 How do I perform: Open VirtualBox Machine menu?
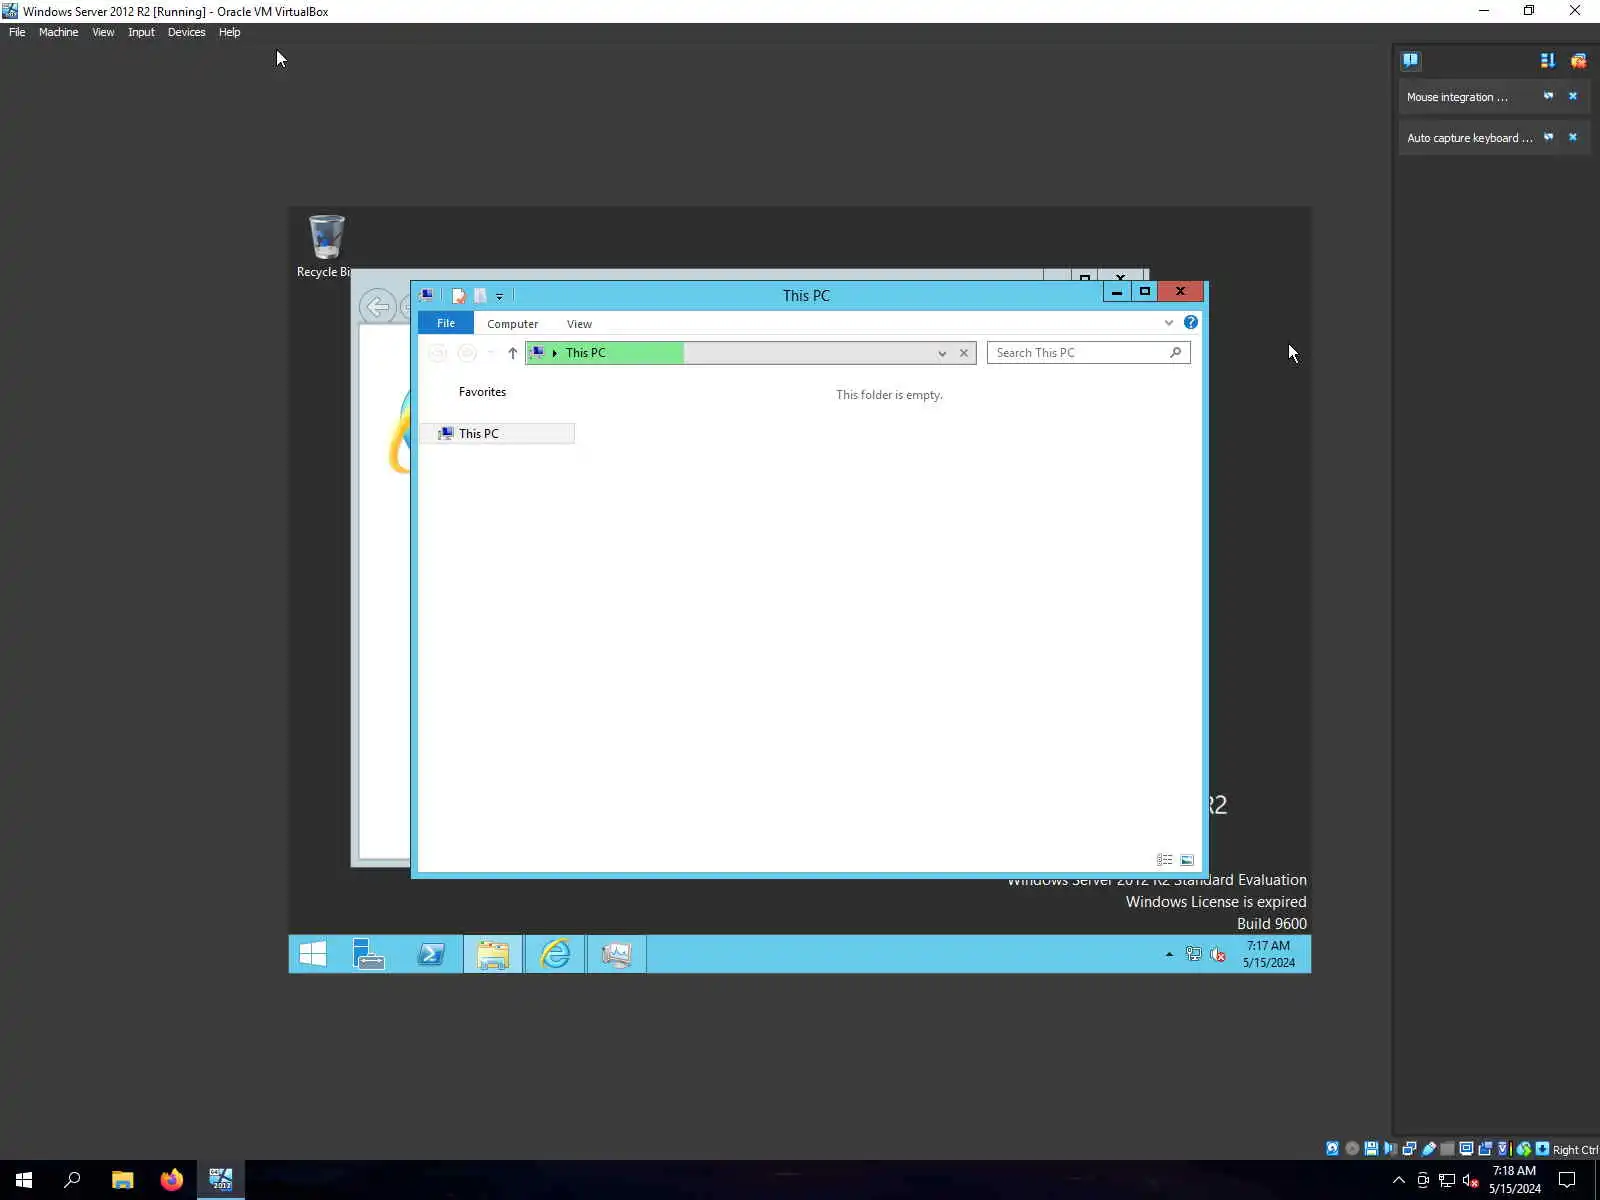[x=58, y=32]
